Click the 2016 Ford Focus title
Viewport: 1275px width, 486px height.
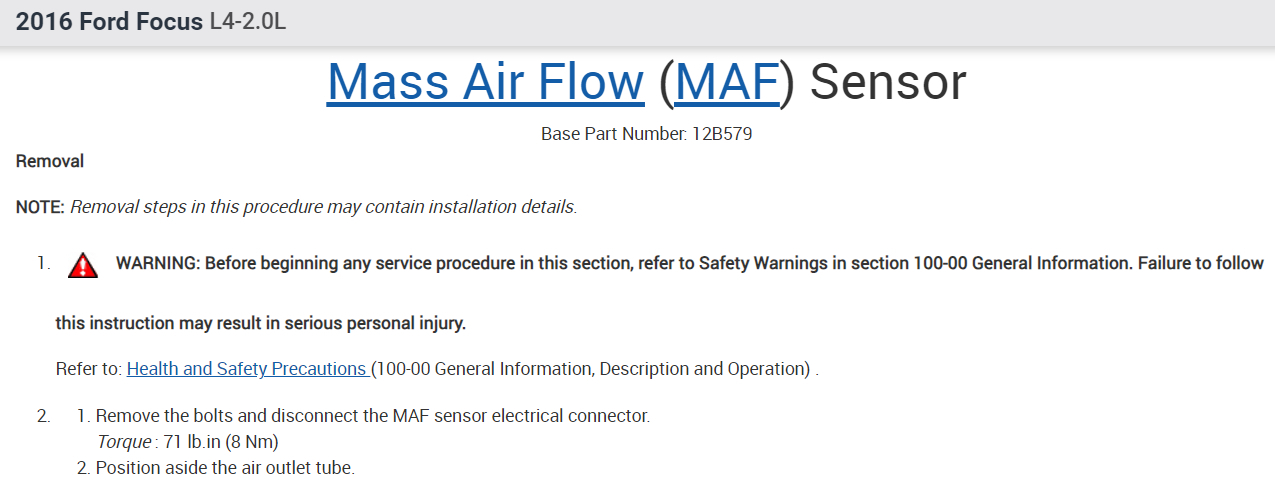click(110, 21)
